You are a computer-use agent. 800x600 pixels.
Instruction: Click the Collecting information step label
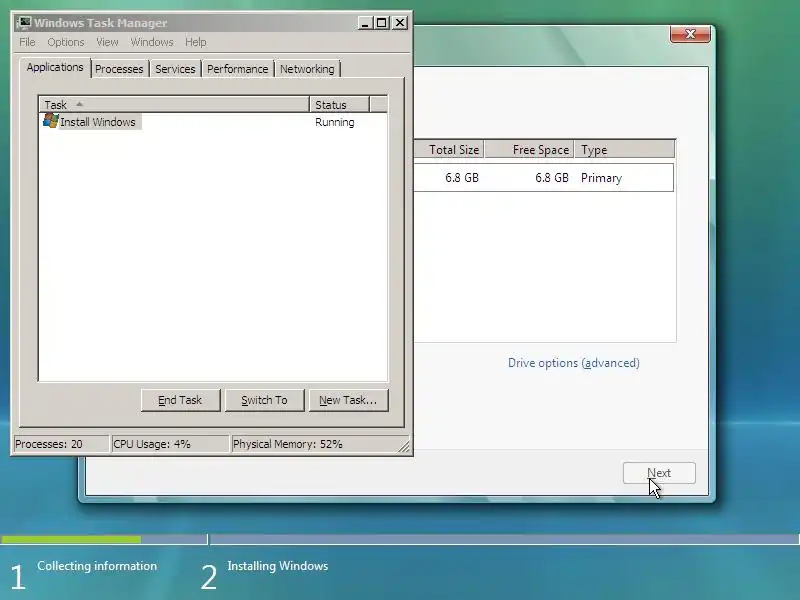(x=97, y=566)
